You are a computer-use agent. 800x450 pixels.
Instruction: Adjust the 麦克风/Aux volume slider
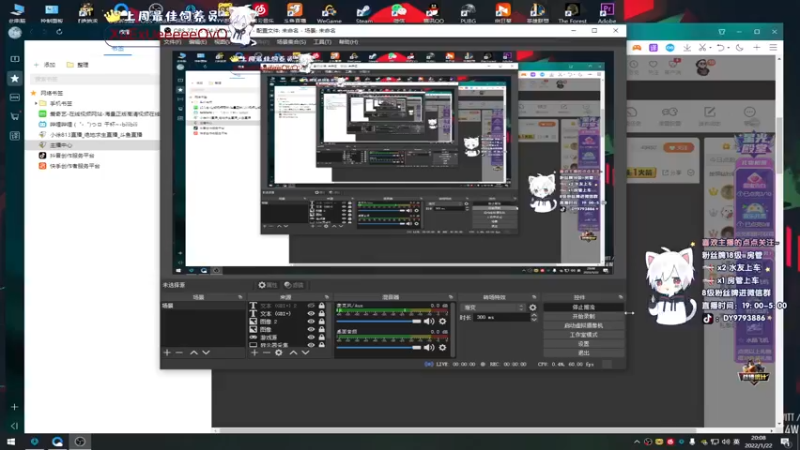point(379,321)
